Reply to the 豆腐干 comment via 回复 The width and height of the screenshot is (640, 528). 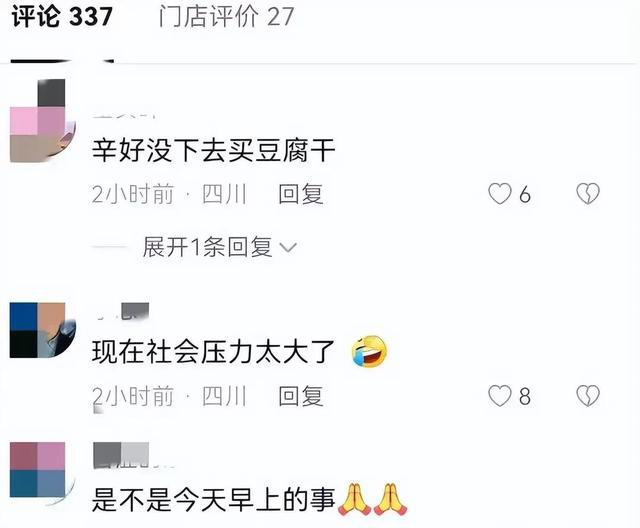point(301,194)
